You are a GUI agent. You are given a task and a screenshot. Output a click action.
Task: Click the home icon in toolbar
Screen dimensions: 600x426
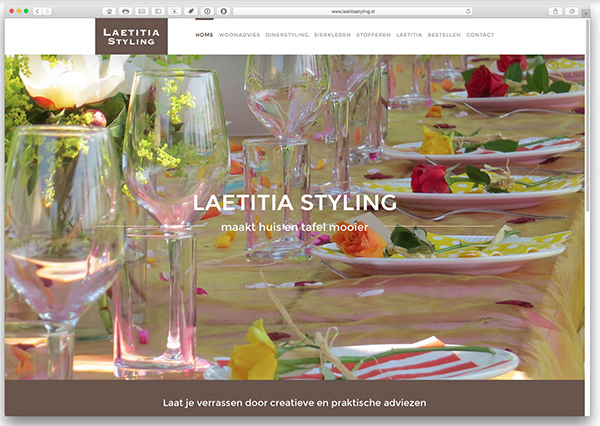pyautogui.click(x=109, y=11)
